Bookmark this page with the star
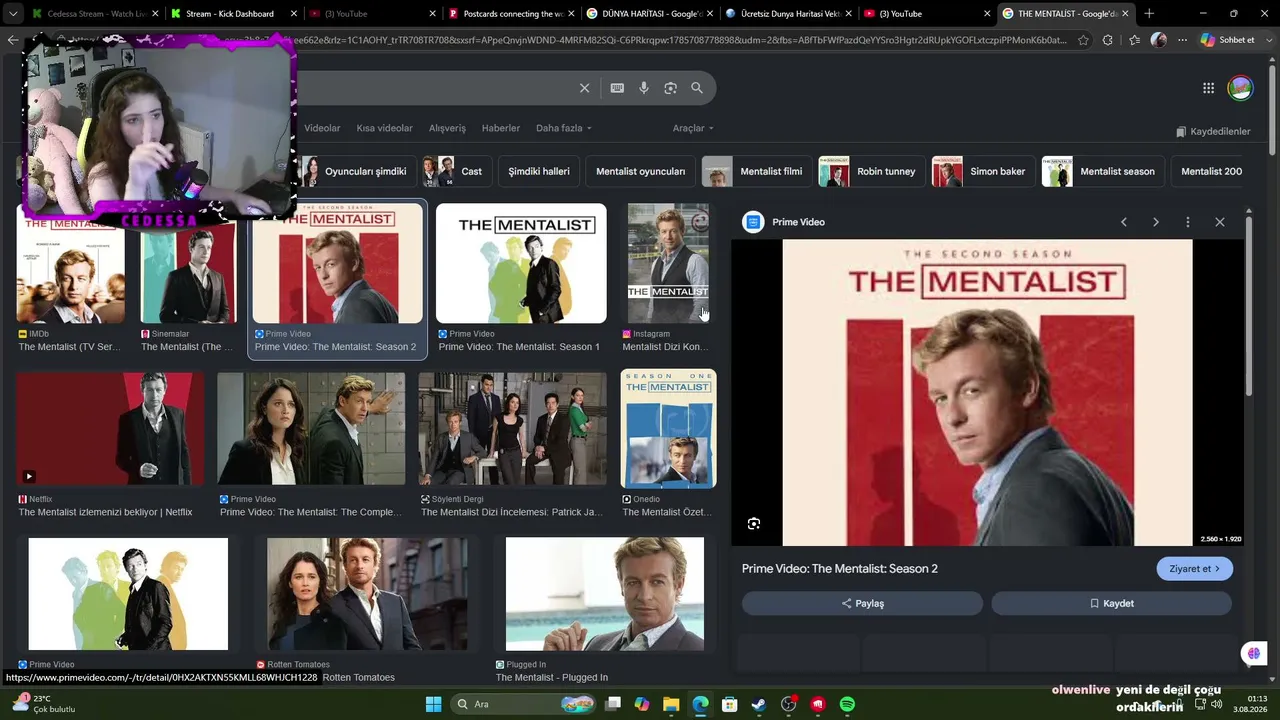The width and height of the screenshot is (1280, 720). [x=1083, y=40]
